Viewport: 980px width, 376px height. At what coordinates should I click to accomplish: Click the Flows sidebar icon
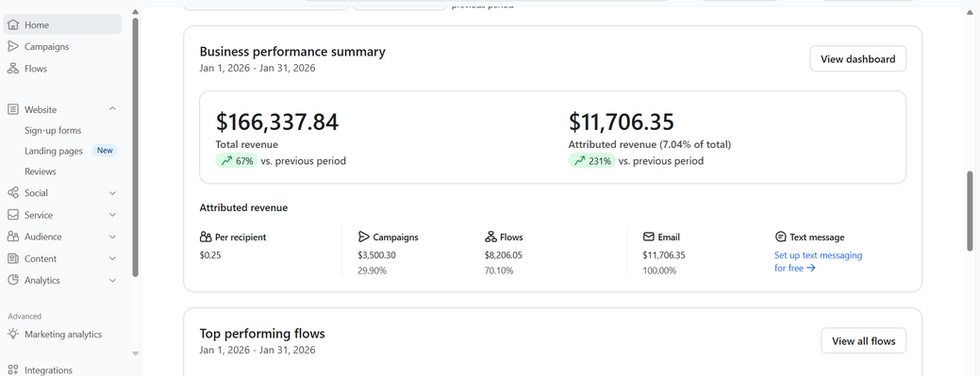pyautogui.click(x=13, y=69)
